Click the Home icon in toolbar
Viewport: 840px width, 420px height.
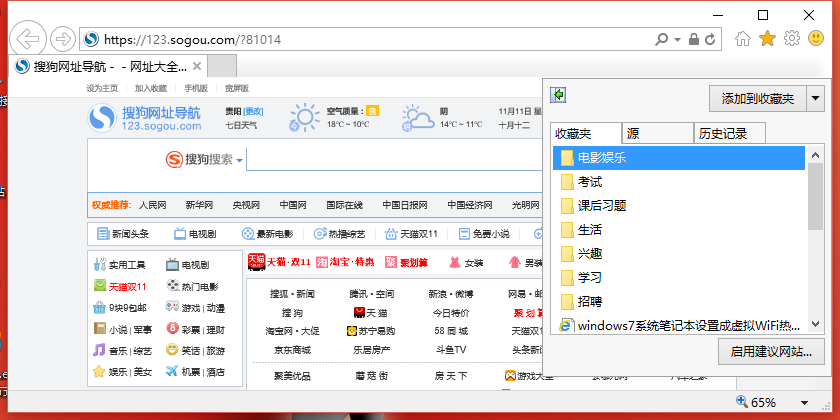point(743,39)
